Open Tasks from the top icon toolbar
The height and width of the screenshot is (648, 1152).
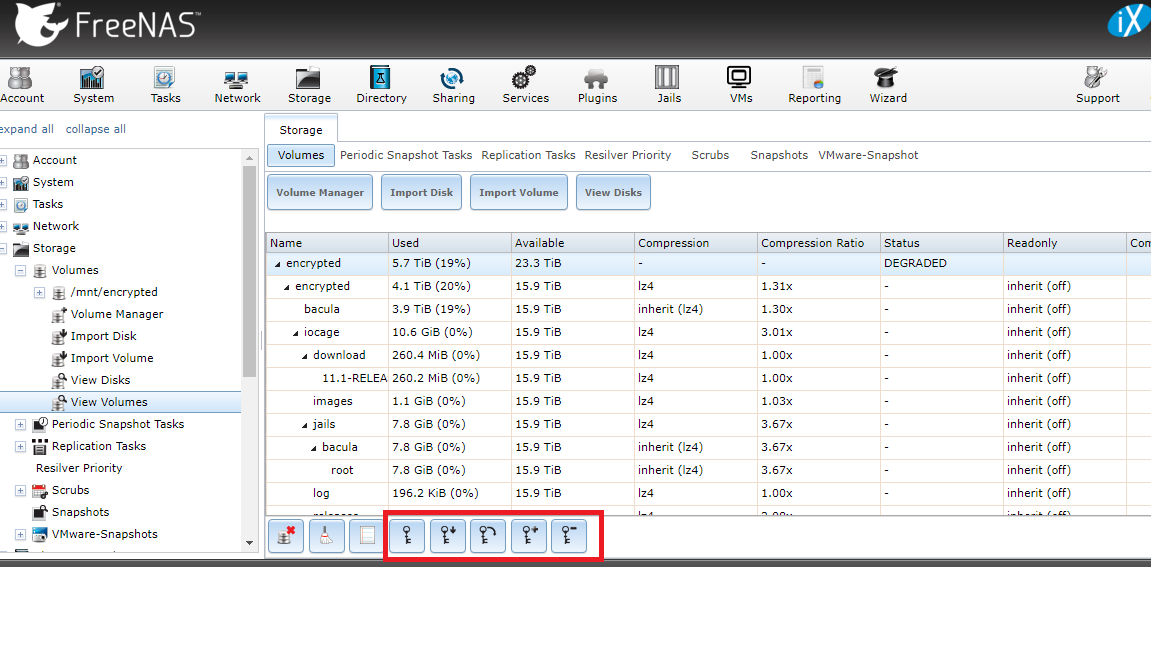(165, 84)
